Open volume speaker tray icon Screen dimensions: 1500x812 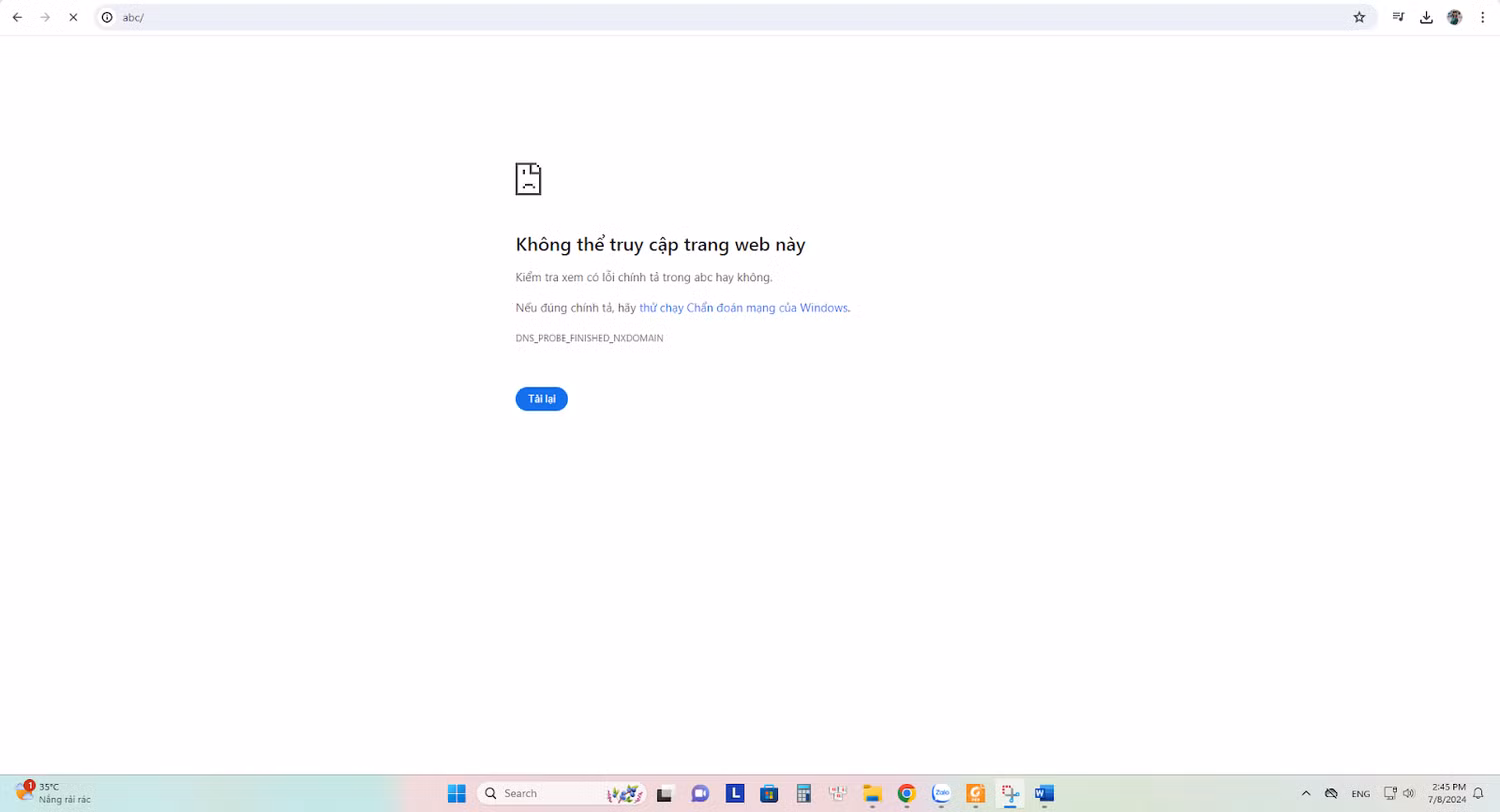(1409, 793)
